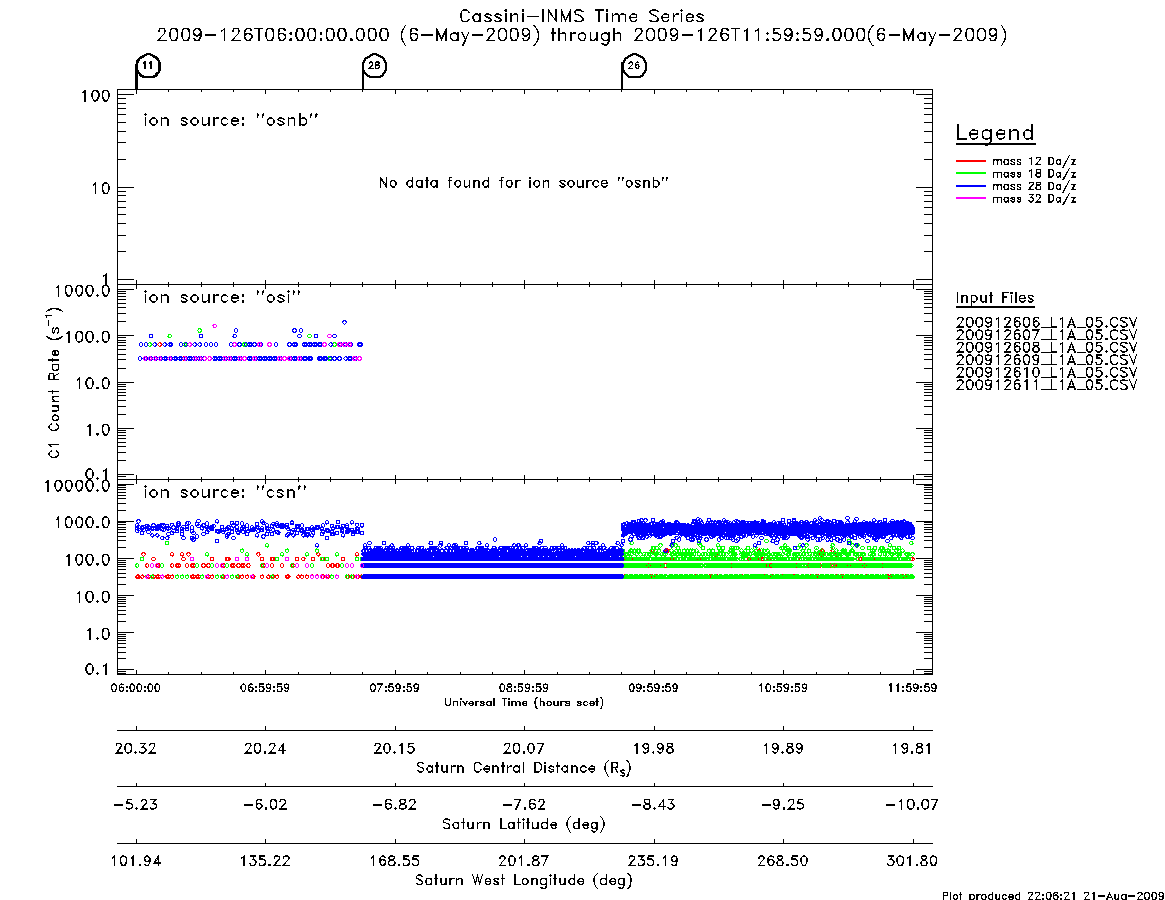Click the 11:59:59 time tick label

(912, 688)
